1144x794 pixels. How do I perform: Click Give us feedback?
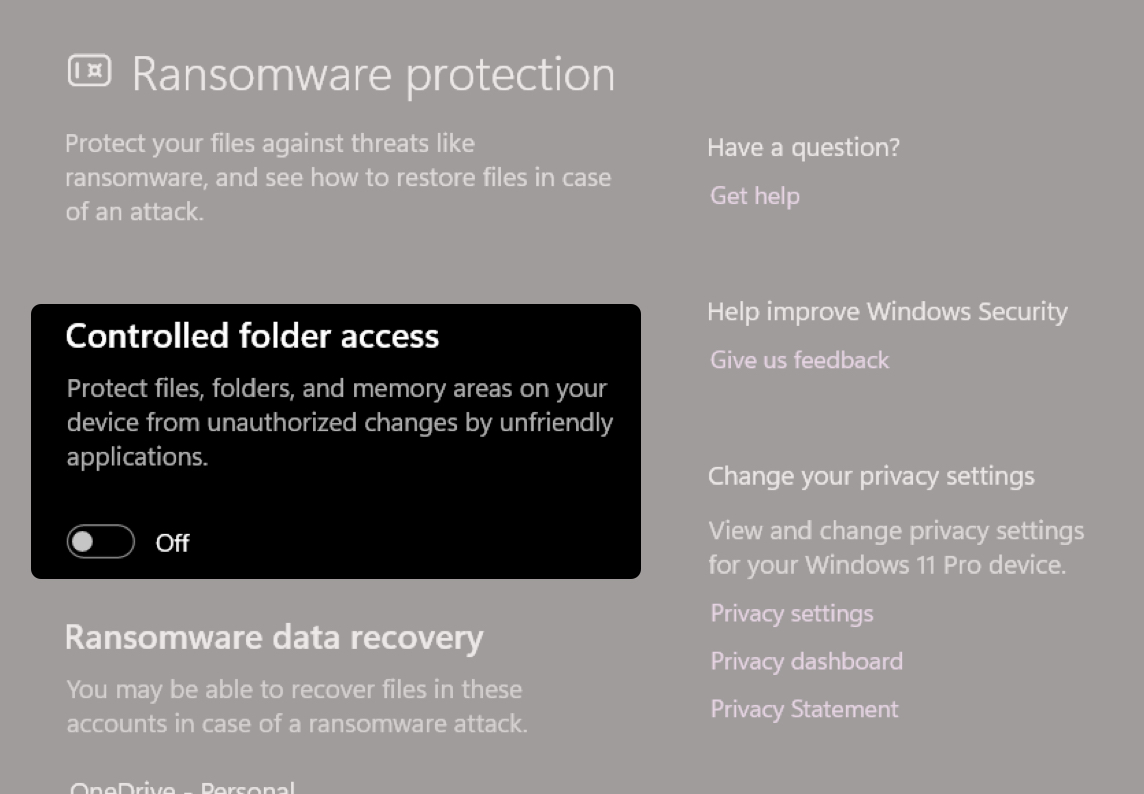[799, 360]
